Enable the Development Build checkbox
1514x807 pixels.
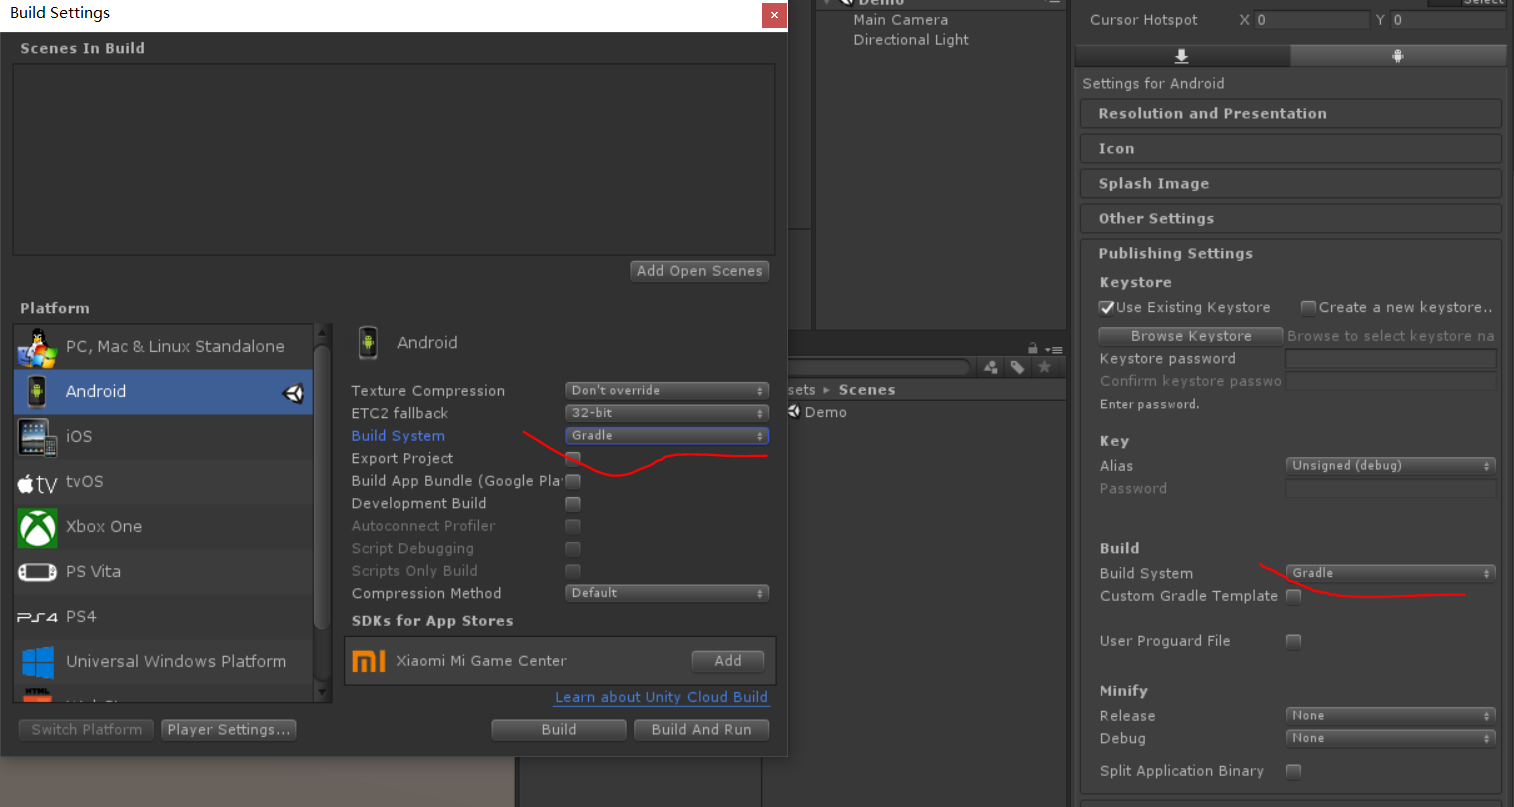[x=572, y=503]
